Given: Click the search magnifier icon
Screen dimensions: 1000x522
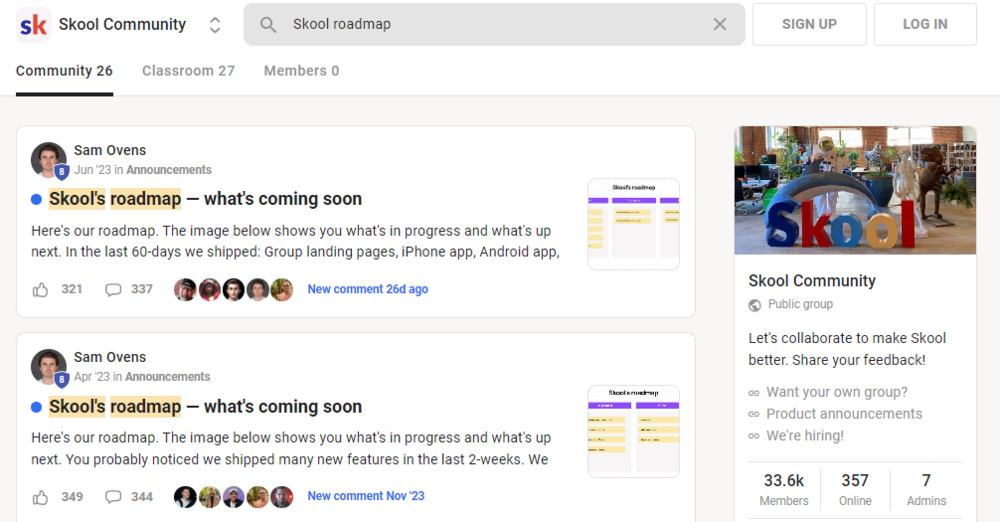Looking at the screenshot, I should [x=268, y=25].
